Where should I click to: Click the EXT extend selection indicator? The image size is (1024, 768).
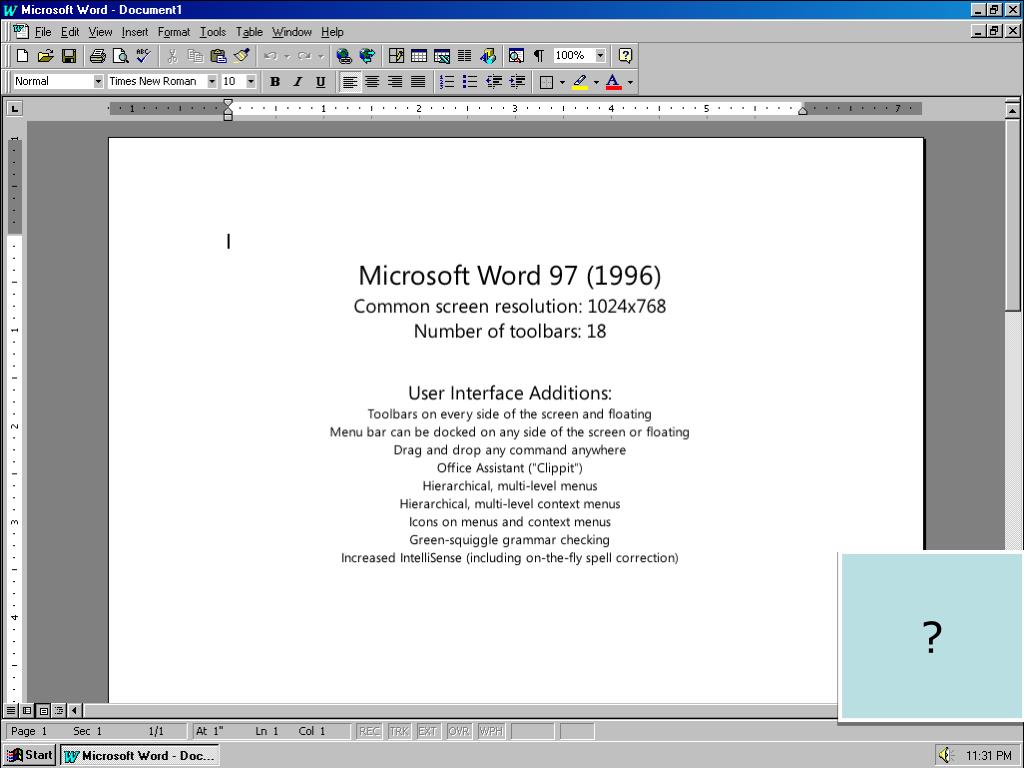(428, 731)
